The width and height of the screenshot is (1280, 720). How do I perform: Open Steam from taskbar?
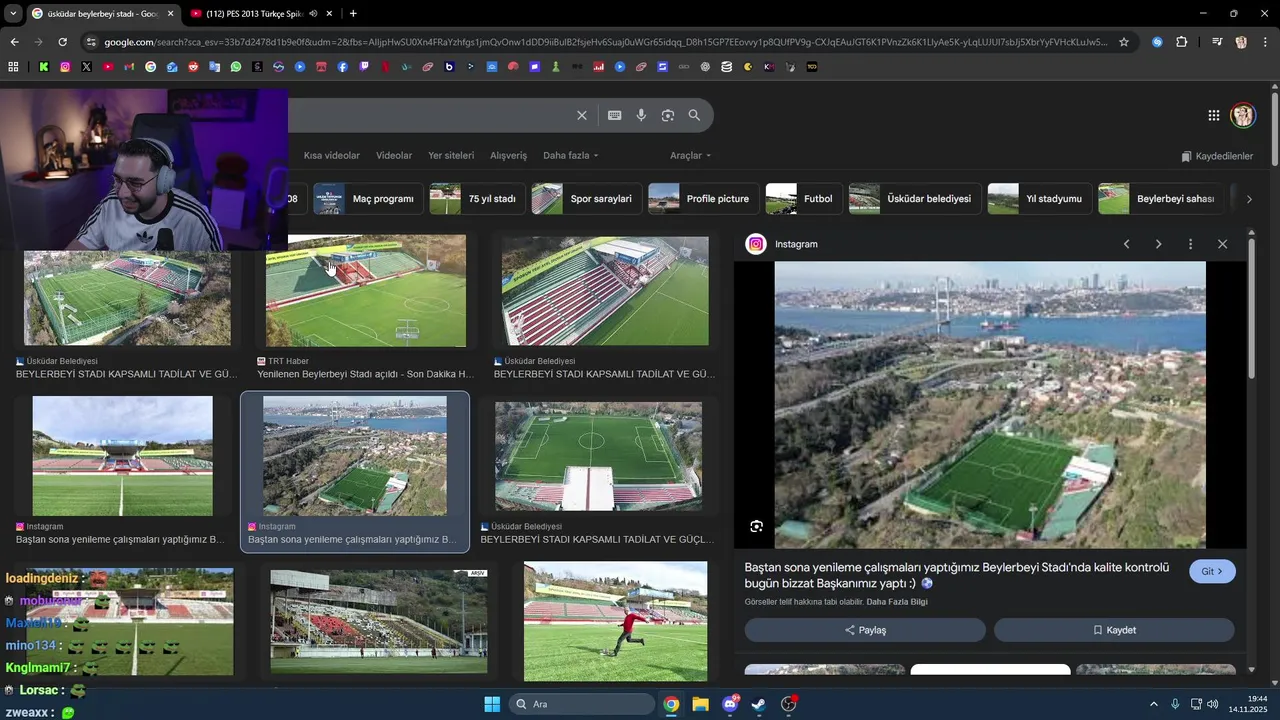click(759, 704)
